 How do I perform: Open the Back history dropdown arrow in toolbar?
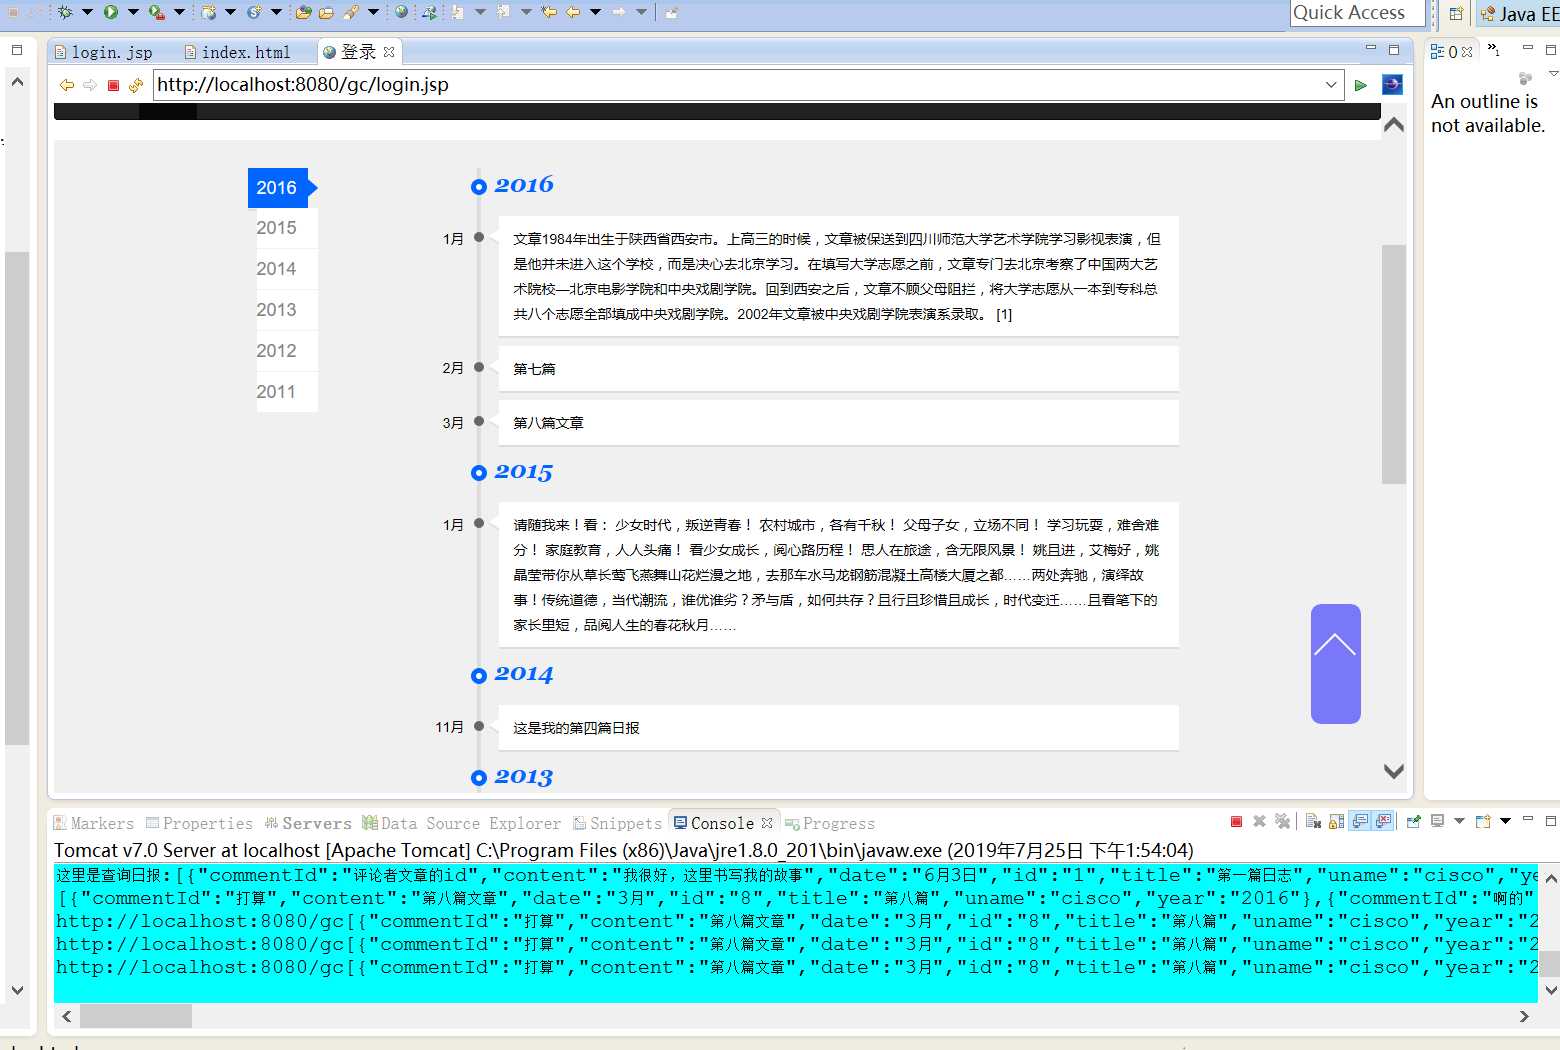[x=595, y=12]
